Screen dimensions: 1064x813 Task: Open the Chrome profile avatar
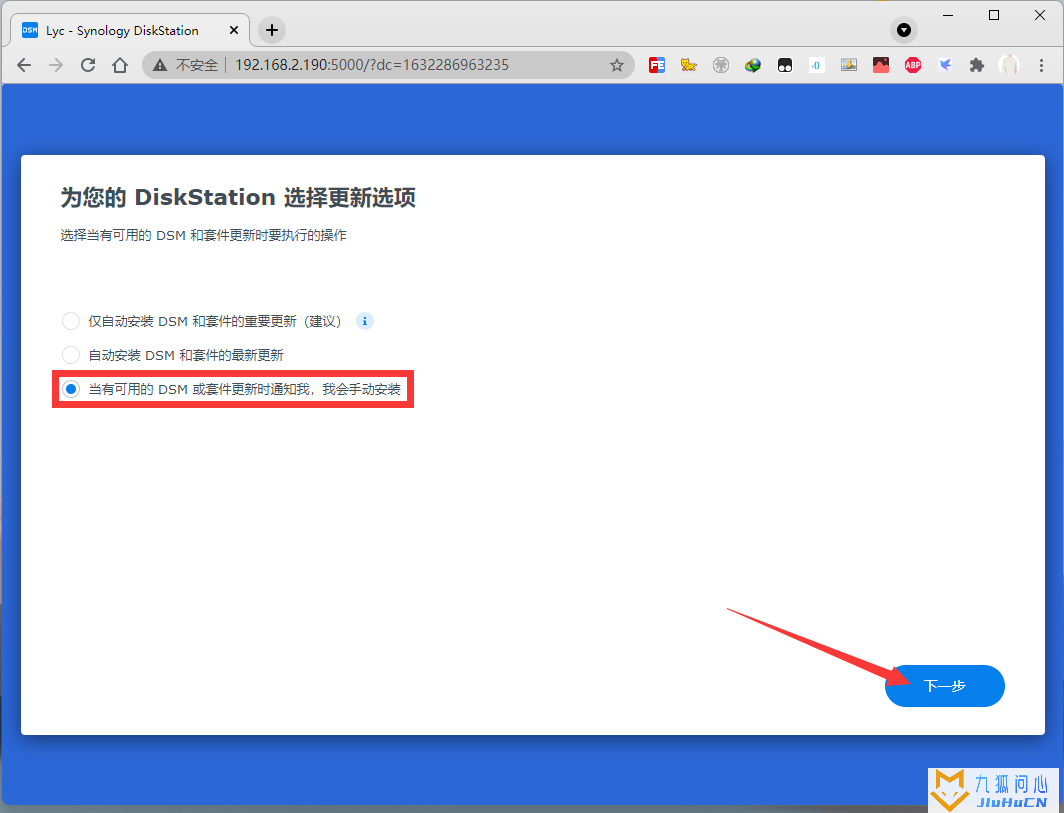pos(1009,65)
